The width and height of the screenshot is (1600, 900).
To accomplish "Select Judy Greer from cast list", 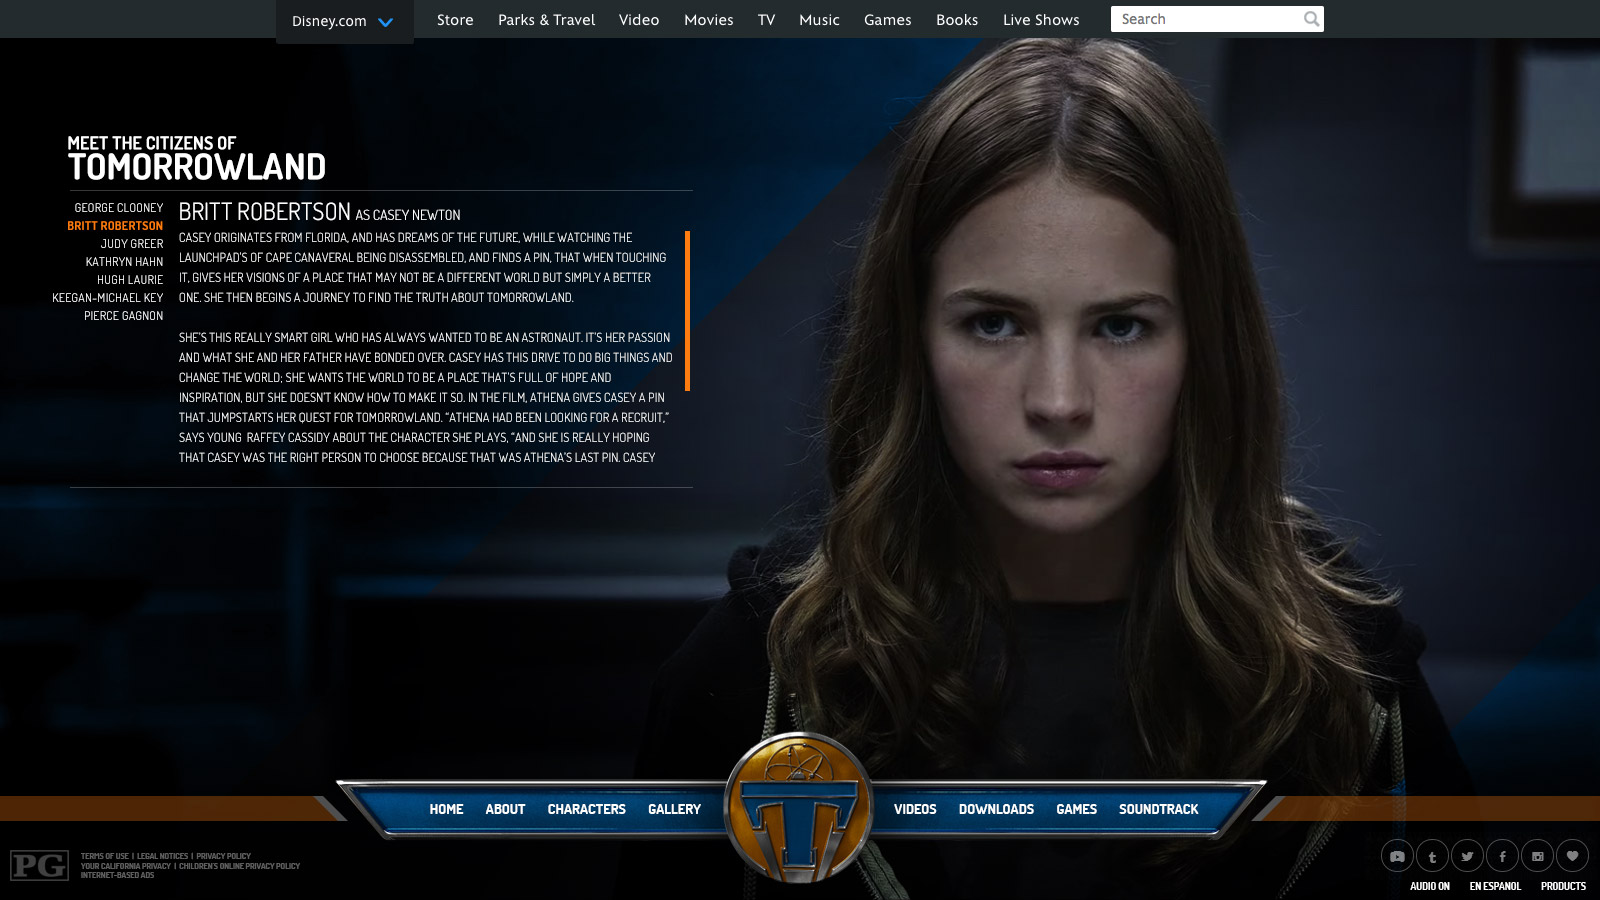I will tap(131, 244).
